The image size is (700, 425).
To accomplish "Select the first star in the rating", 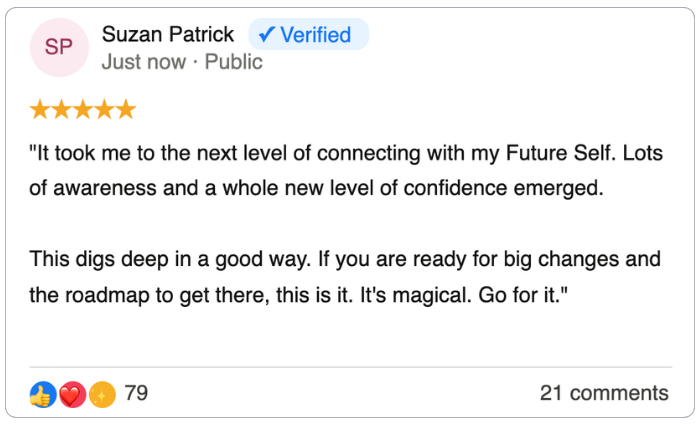I will point(40,110).
